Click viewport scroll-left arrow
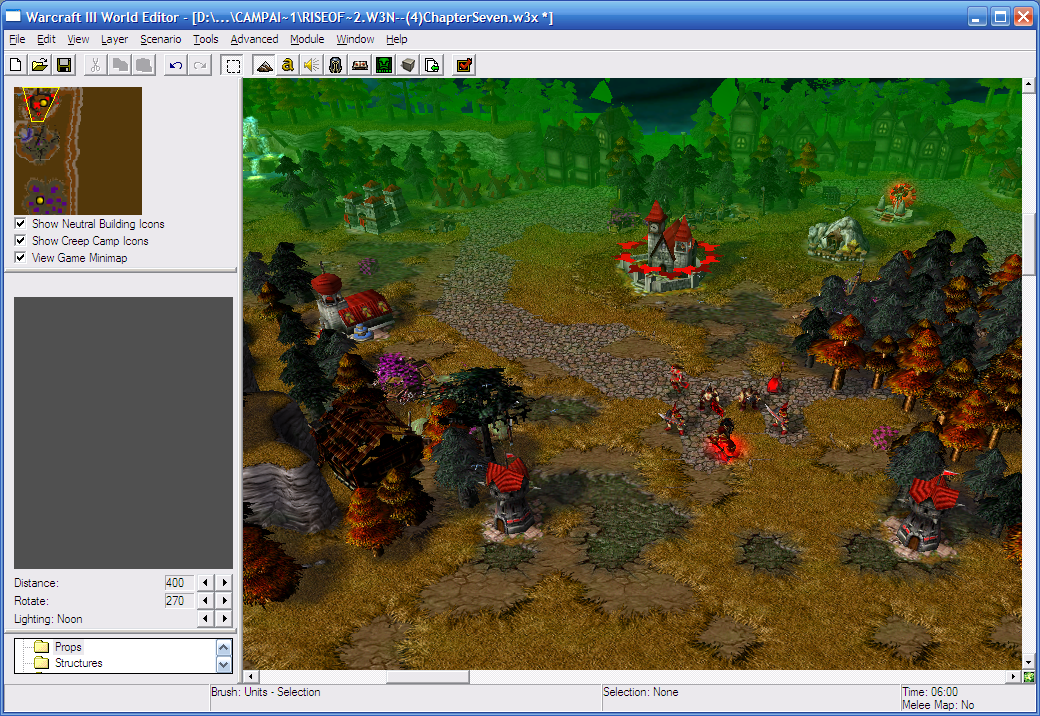The image size is (1040, 716). tap(250, 677)
